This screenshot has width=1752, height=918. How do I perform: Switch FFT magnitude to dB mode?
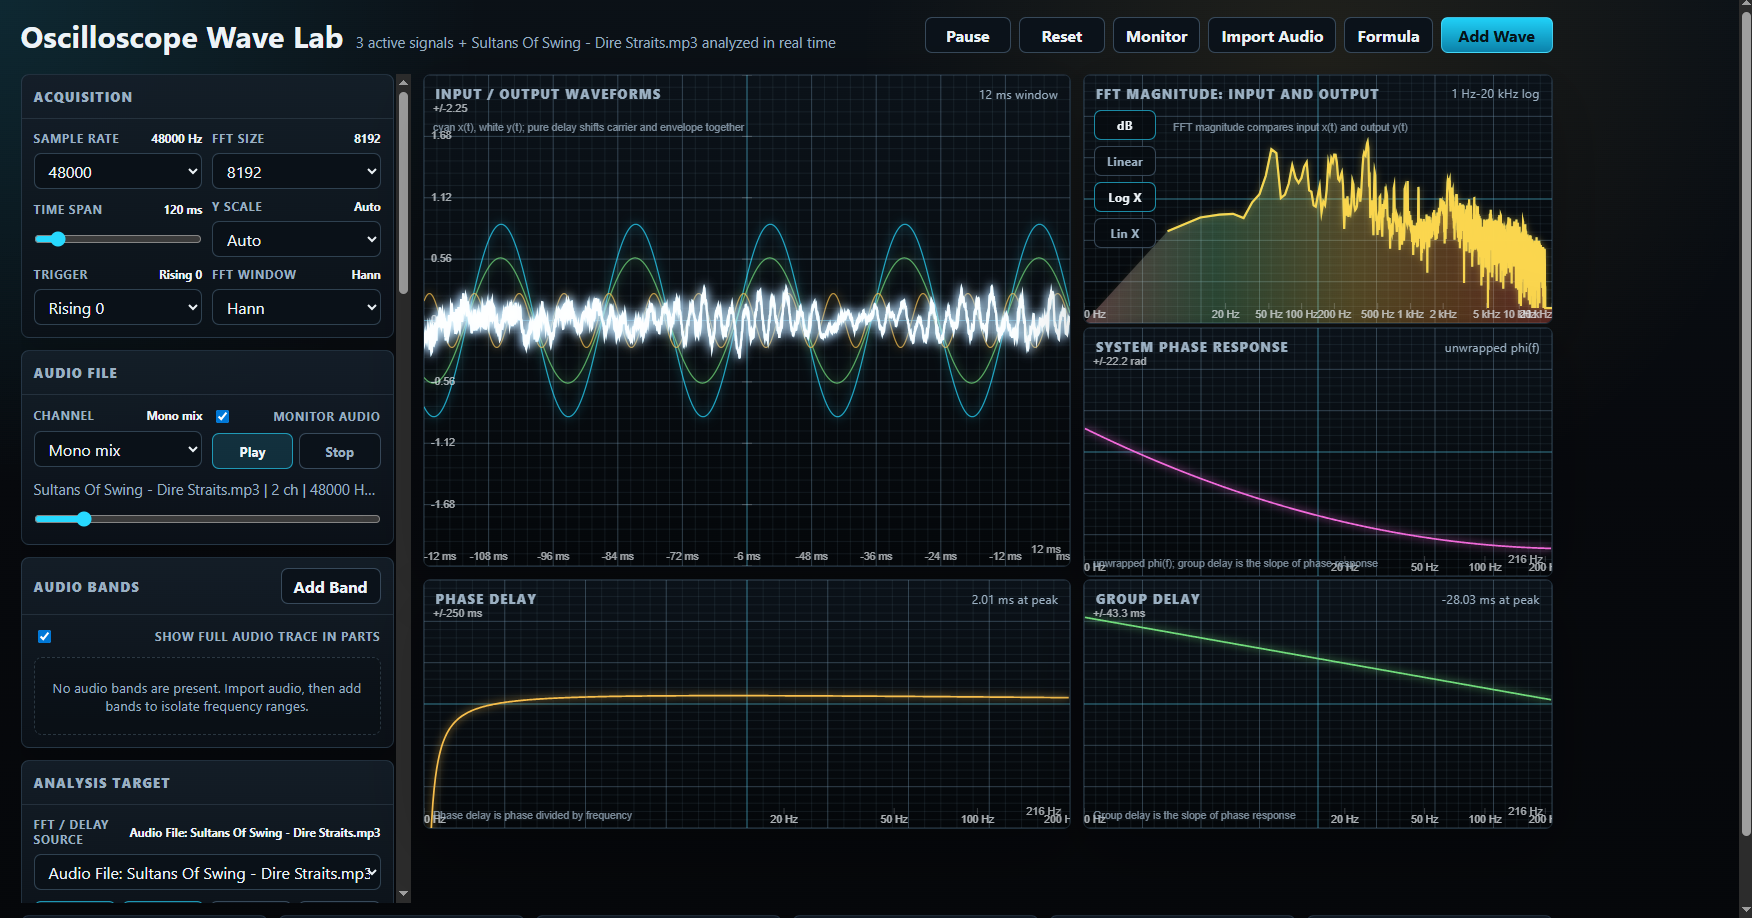1125,126
